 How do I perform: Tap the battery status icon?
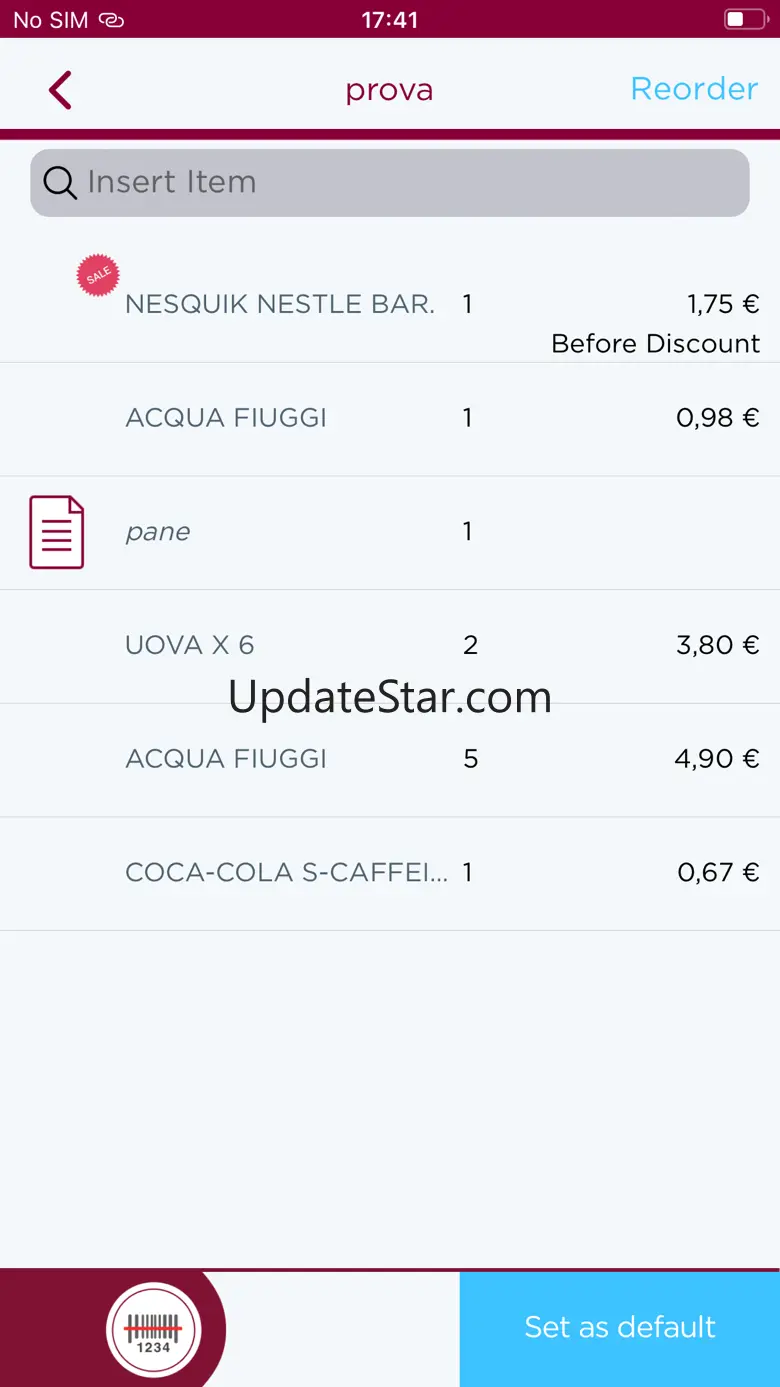pyautogui.click(x=744, y=19)
